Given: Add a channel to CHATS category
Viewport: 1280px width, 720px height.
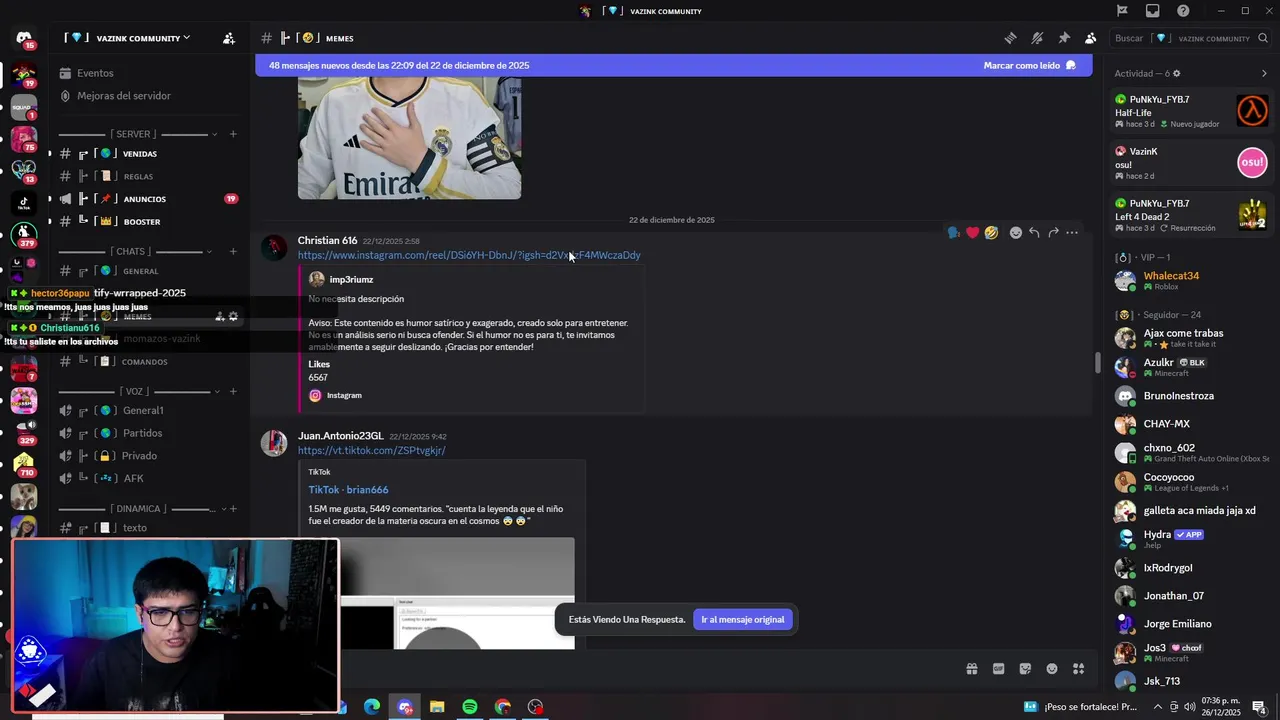Looking at the screenshot, I should 233,251.
